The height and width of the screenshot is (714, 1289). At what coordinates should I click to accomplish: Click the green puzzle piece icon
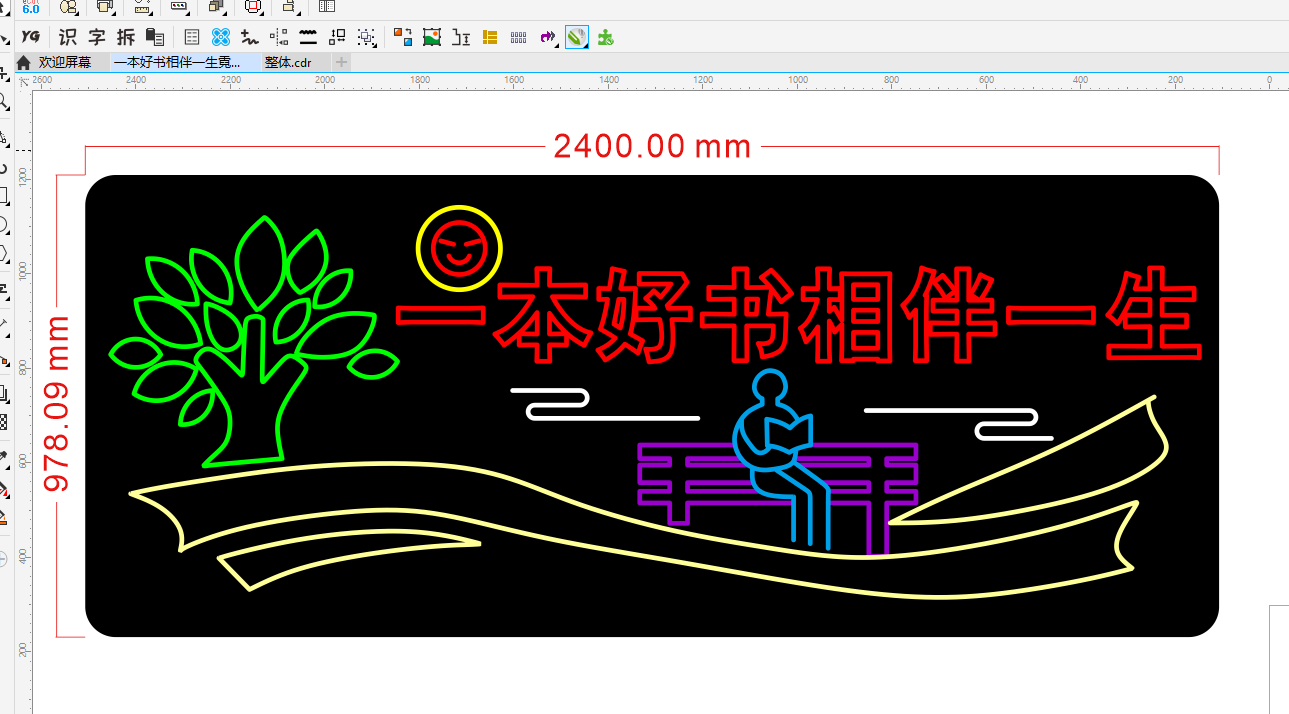coord(605,37)
